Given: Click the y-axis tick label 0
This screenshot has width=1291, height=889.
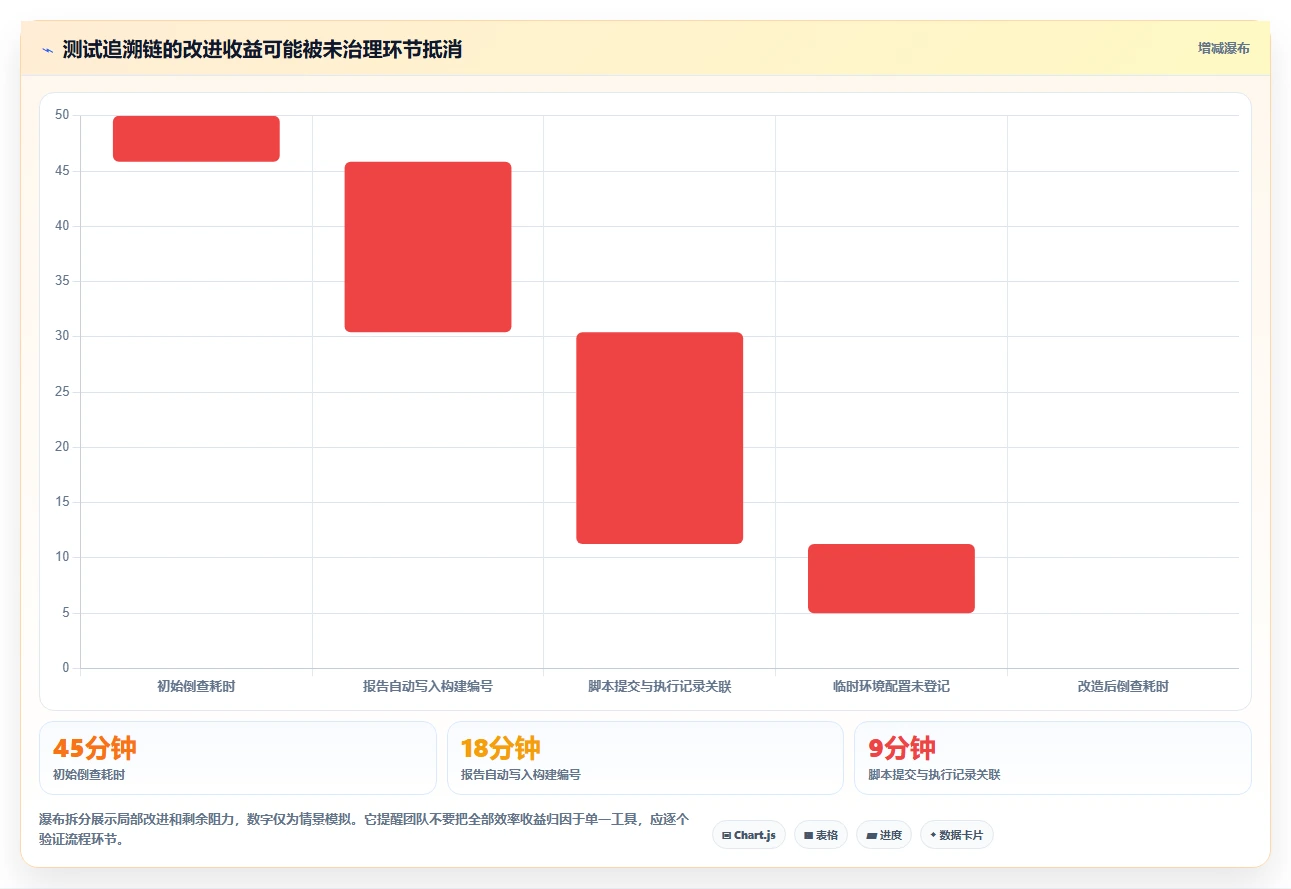Looking at the screenshot, I should 66,668.
